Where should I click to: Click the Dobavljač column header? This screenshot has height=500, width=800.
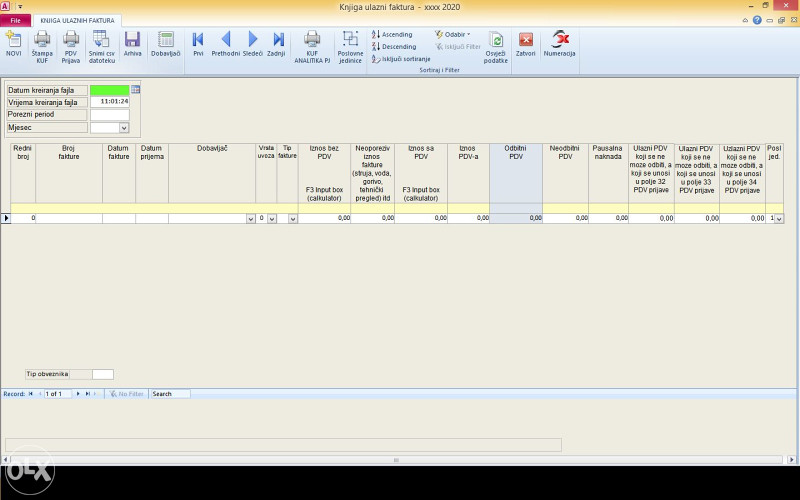pos(212,173)
